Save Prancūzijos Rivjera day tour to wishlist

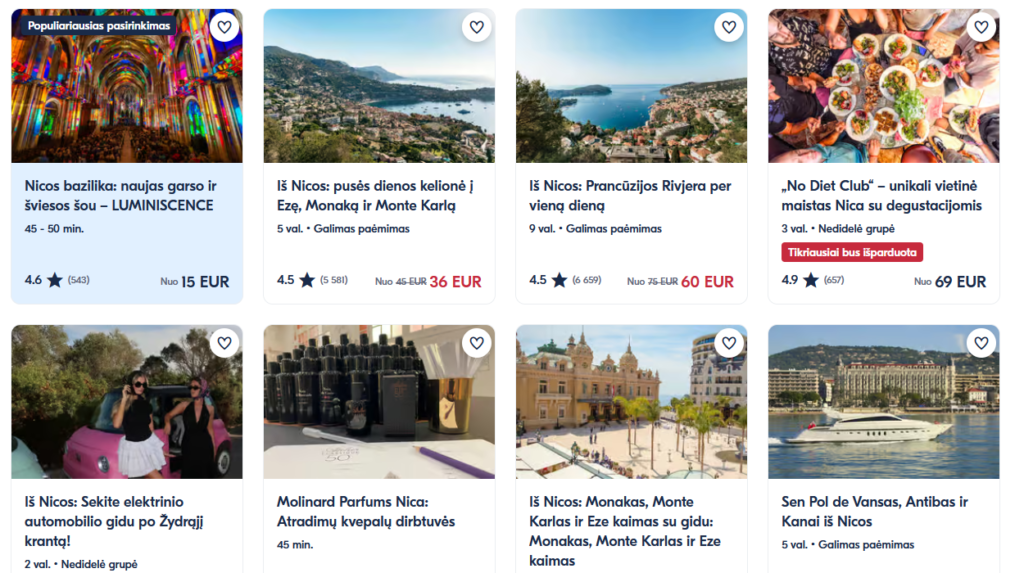(x=728, y=27)
